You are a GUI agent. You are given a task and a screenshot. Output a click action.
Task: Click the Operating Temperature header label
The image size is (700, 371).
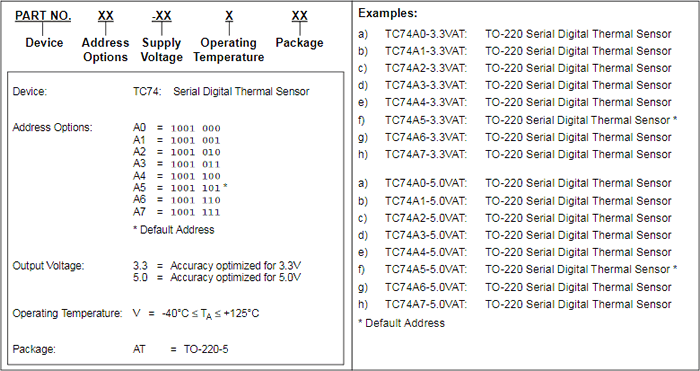(x=229, y=50)
